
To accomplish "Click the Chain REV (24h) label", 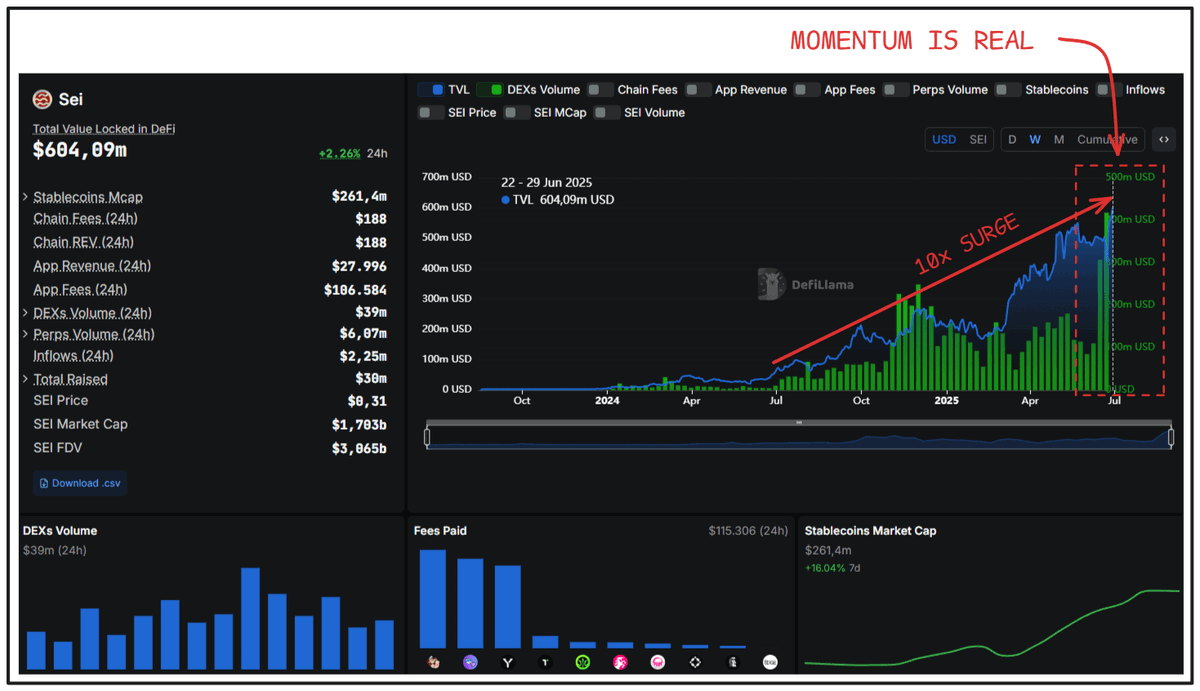I will pos(83,243).
